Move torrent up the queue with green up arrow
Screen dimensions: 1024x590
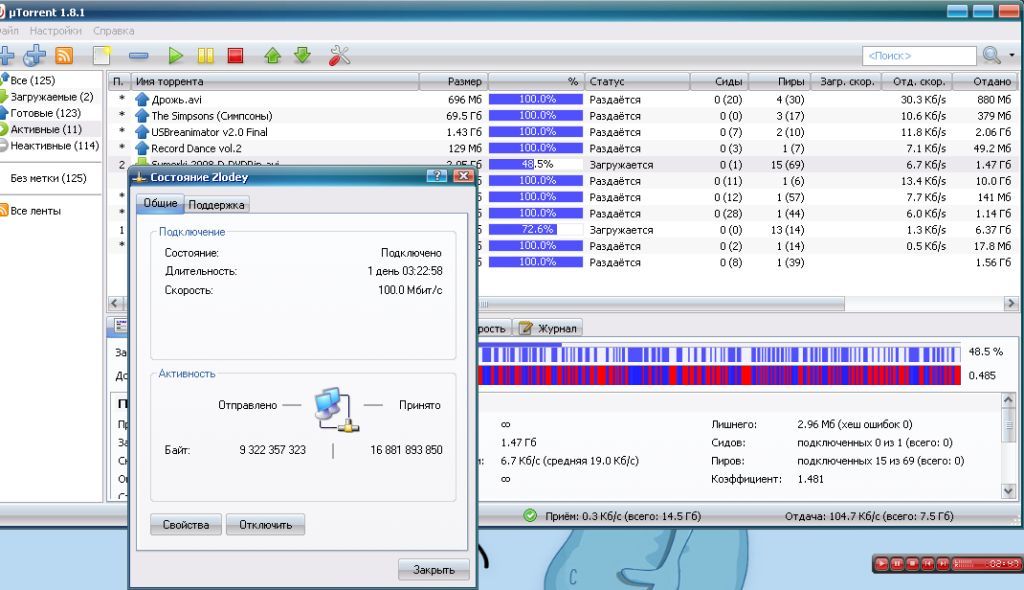click(x=272, y=56)
